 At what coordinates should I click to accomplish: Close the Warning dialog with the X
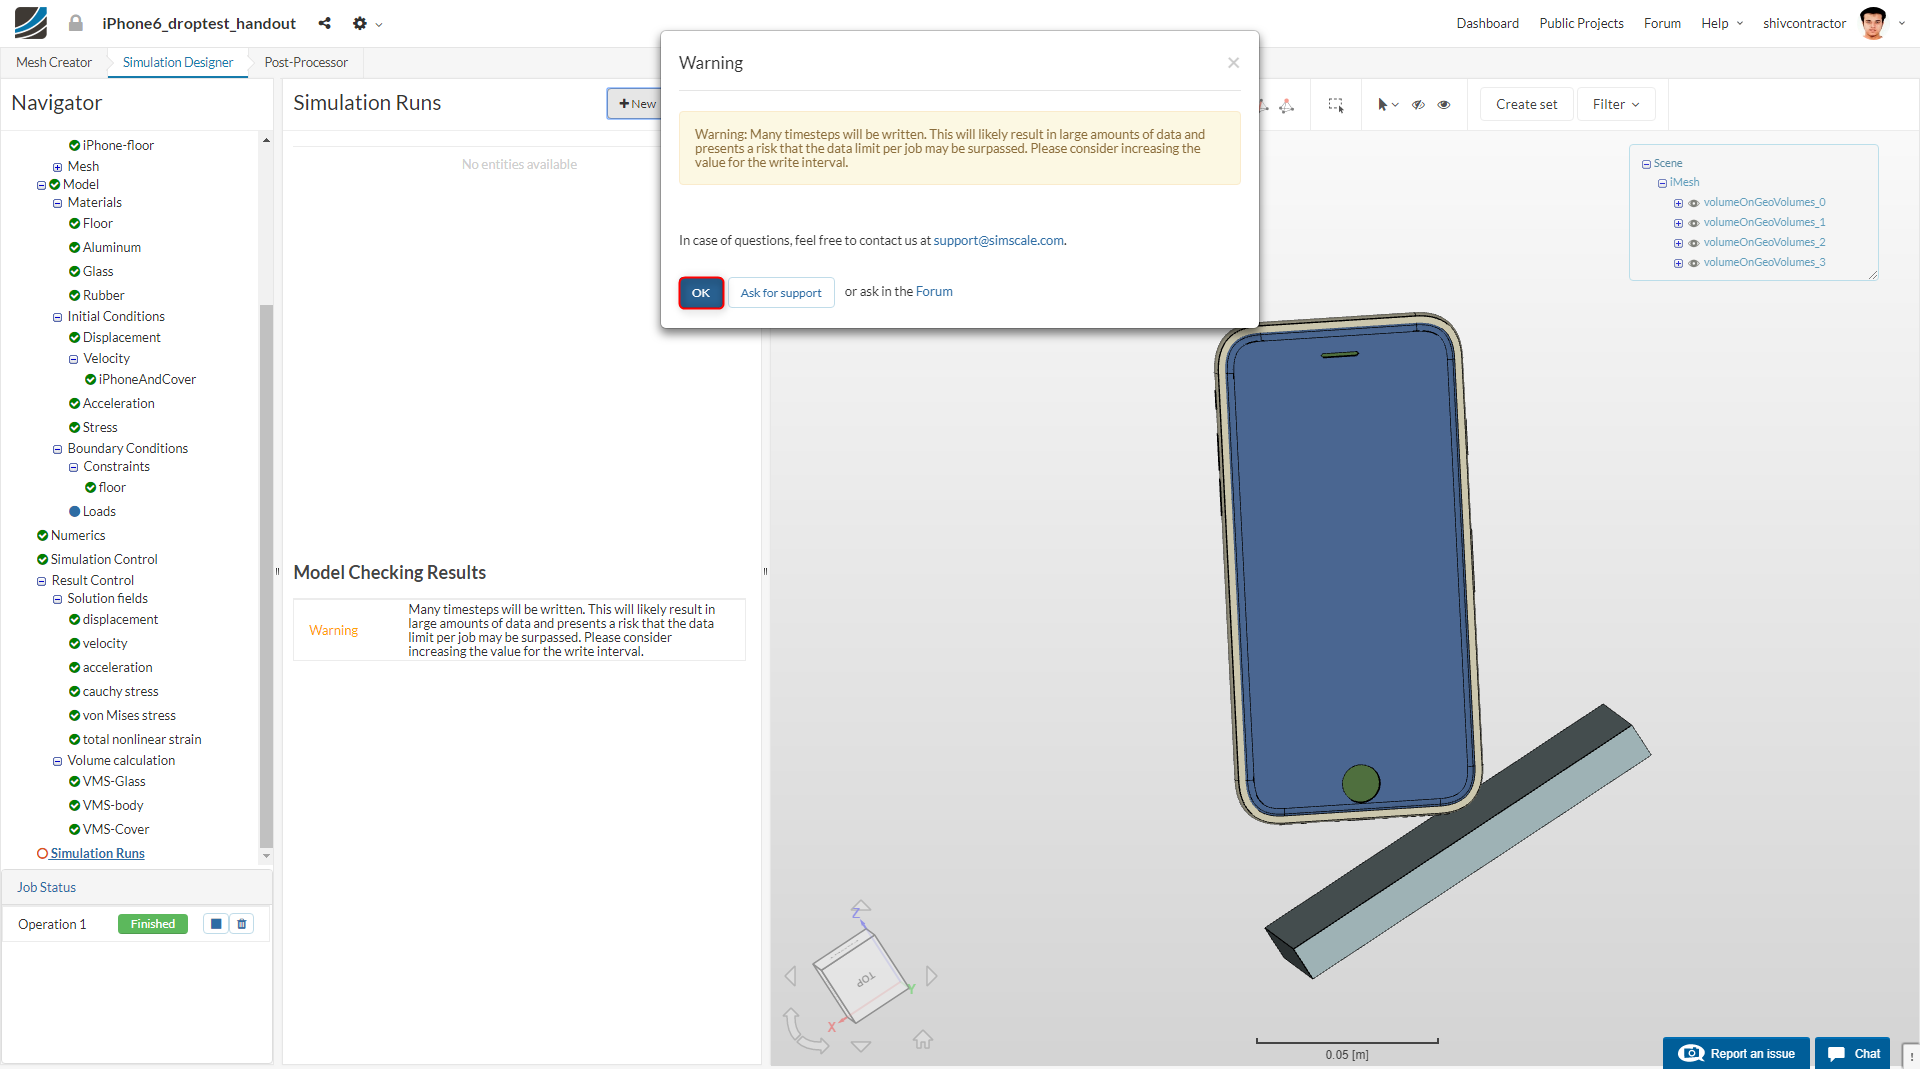[1234, 63]
